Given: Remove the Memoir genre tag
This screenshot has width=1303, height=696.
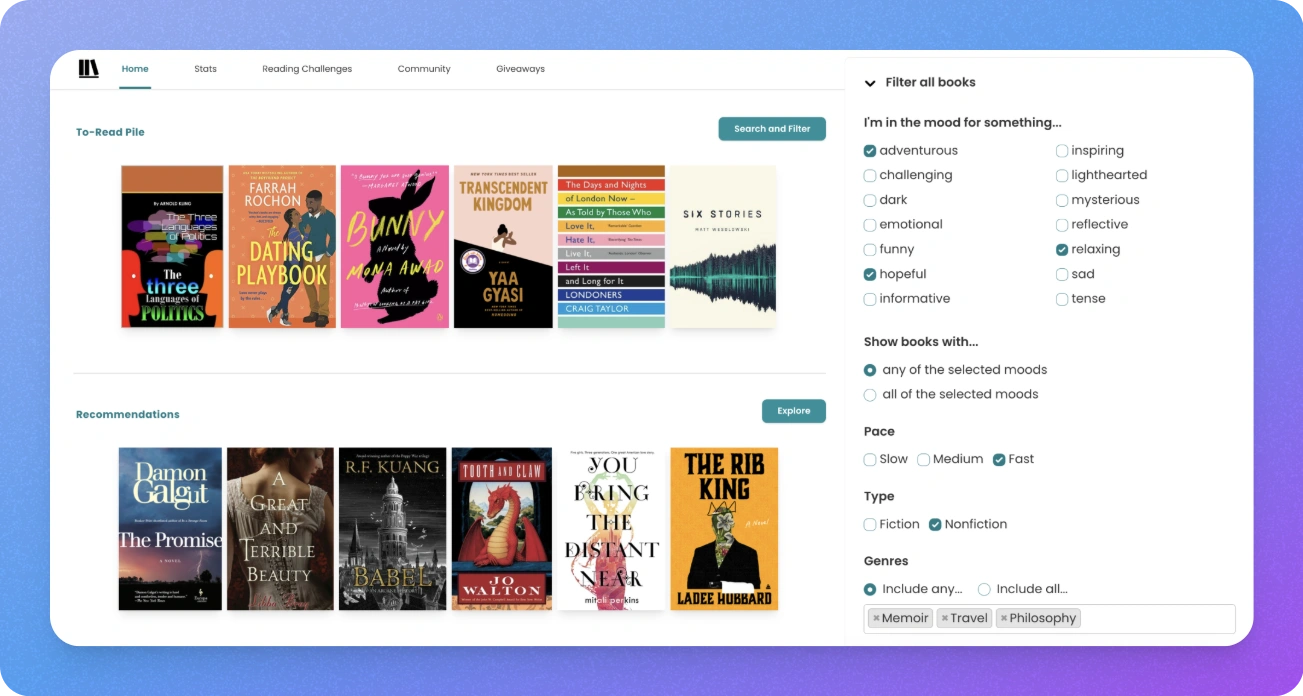Looking at the screenshot, I should (x=876, y=618).
